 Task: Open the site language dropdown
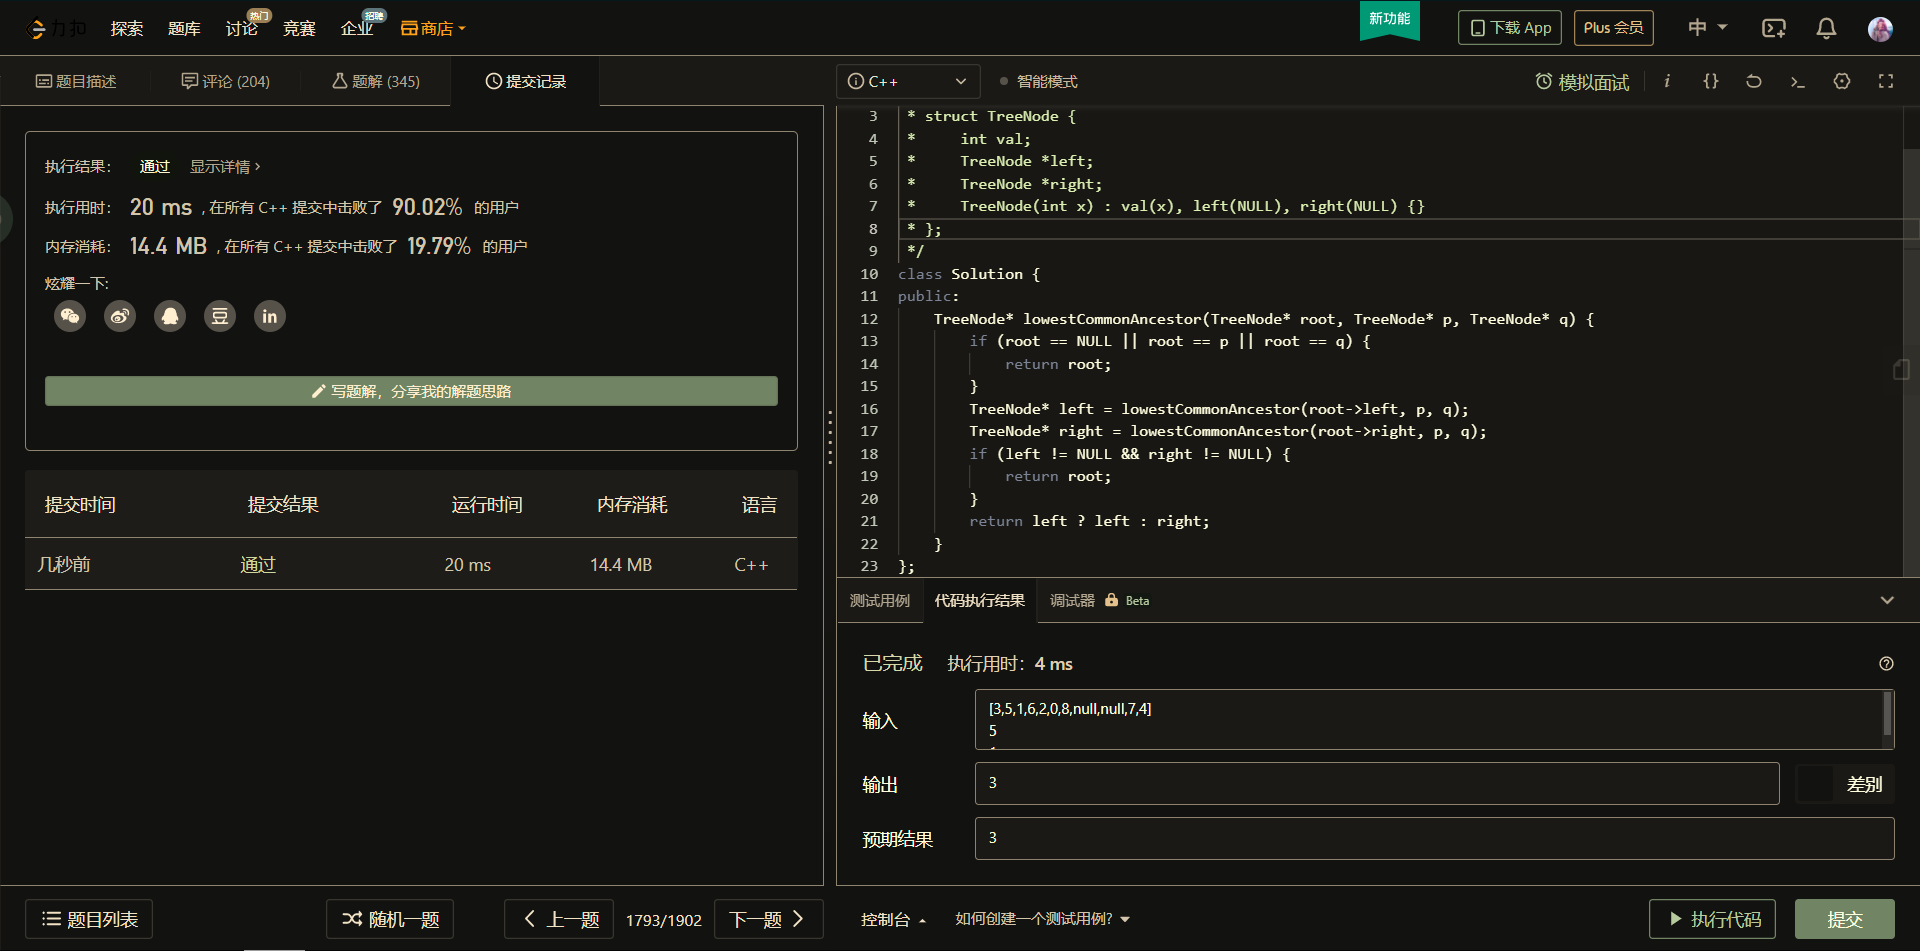coord(1707,28)
